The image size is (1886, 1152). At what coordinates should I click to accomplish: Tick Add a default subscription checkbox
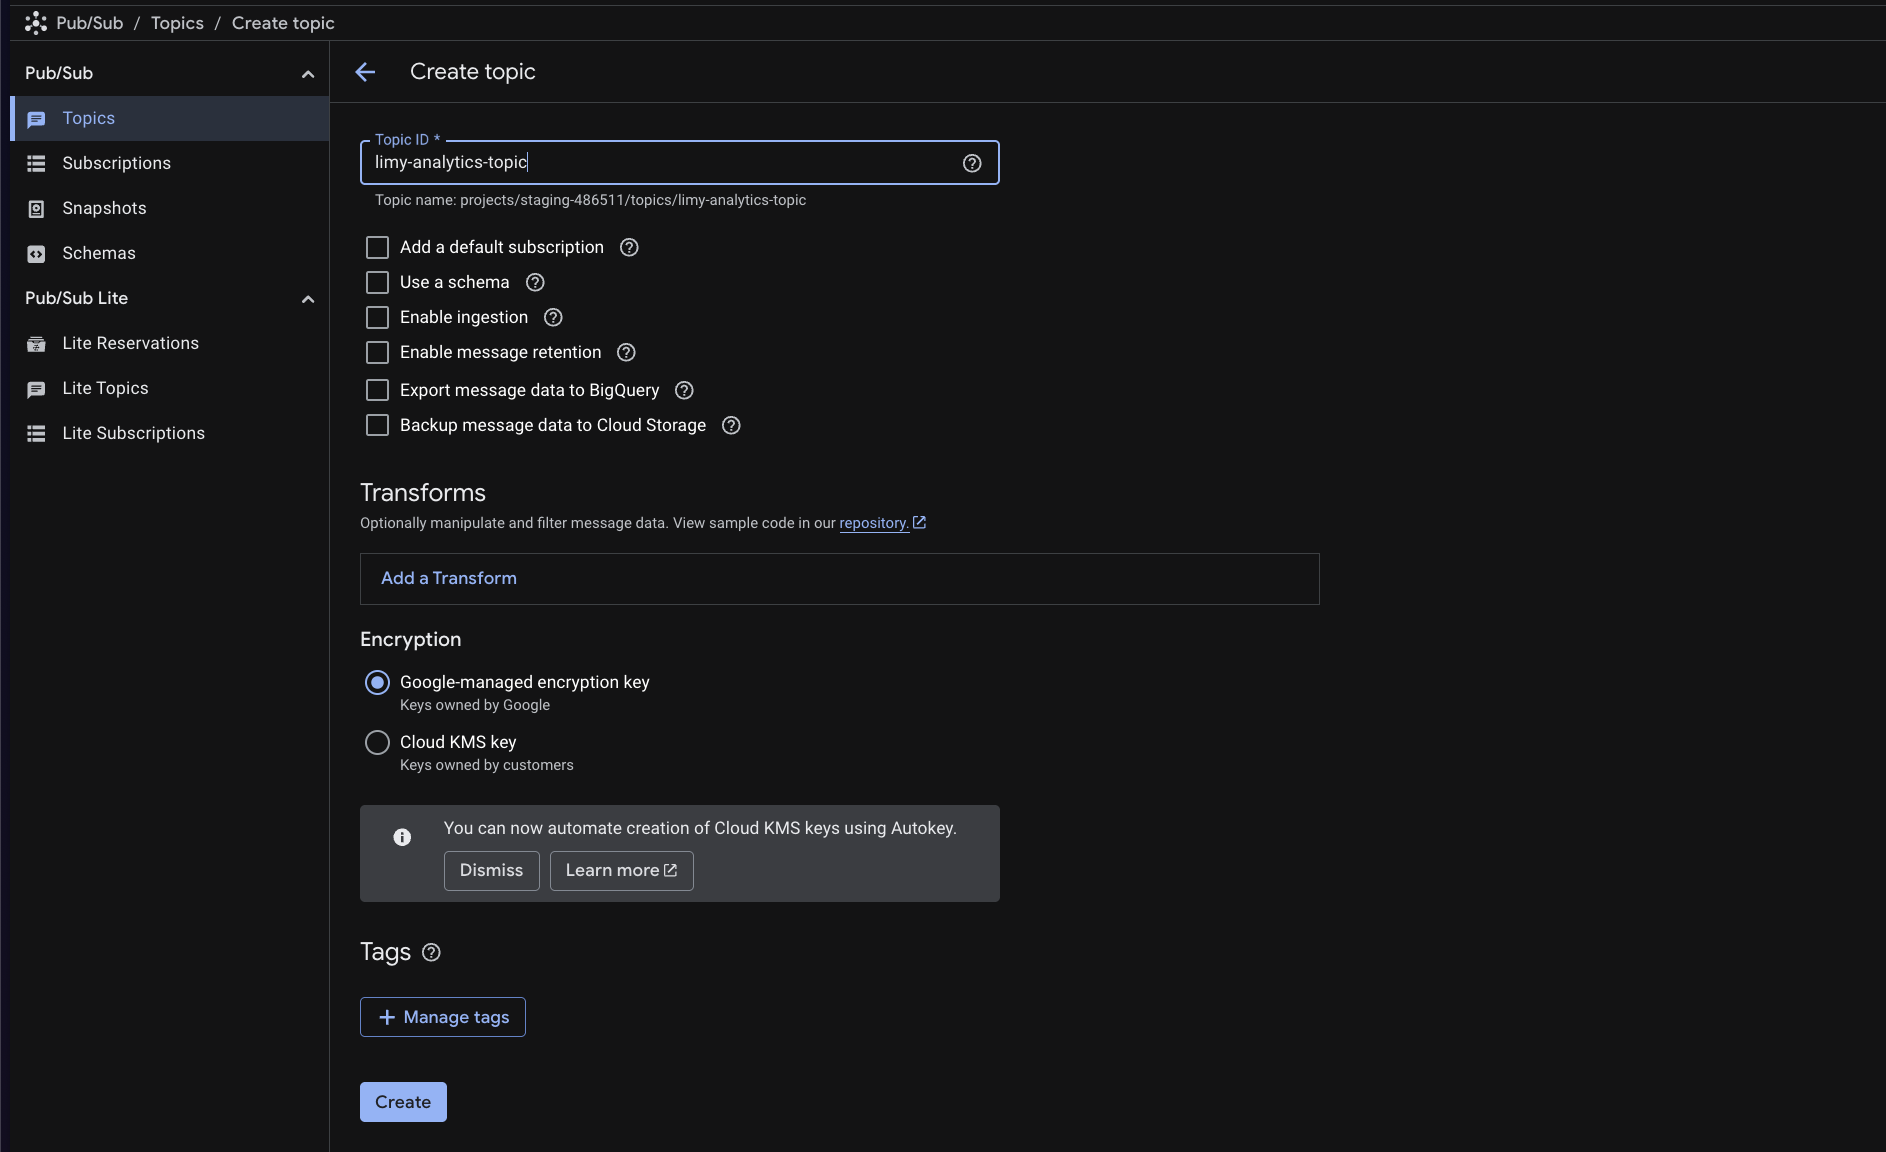(x=377, y=247)
